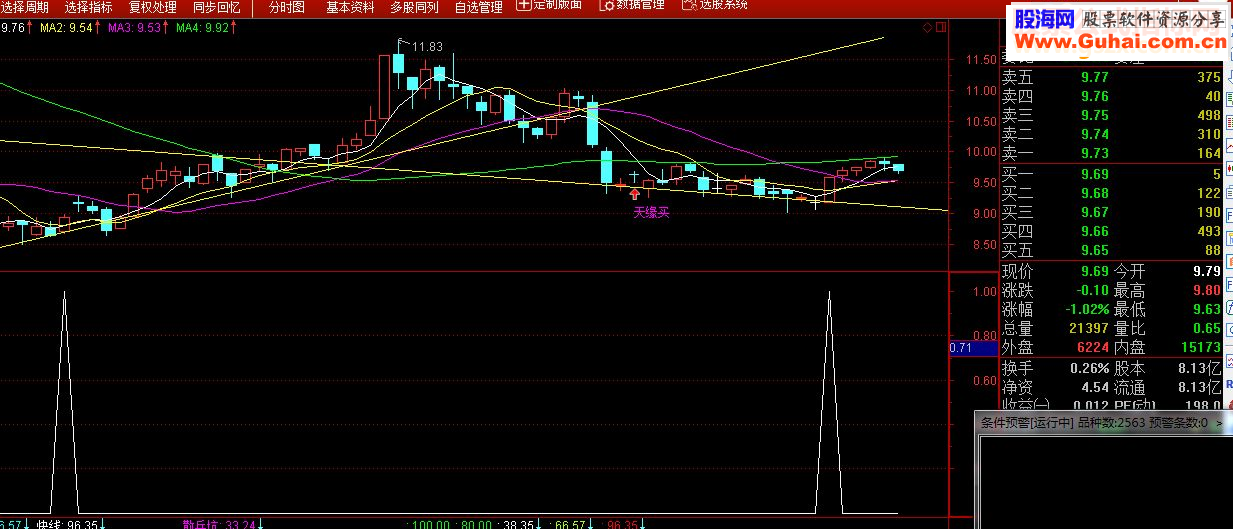This screenshot has width=1233, height=529.
Task: Select the 买一 row price 9.69
Action: click(1094, 174)
